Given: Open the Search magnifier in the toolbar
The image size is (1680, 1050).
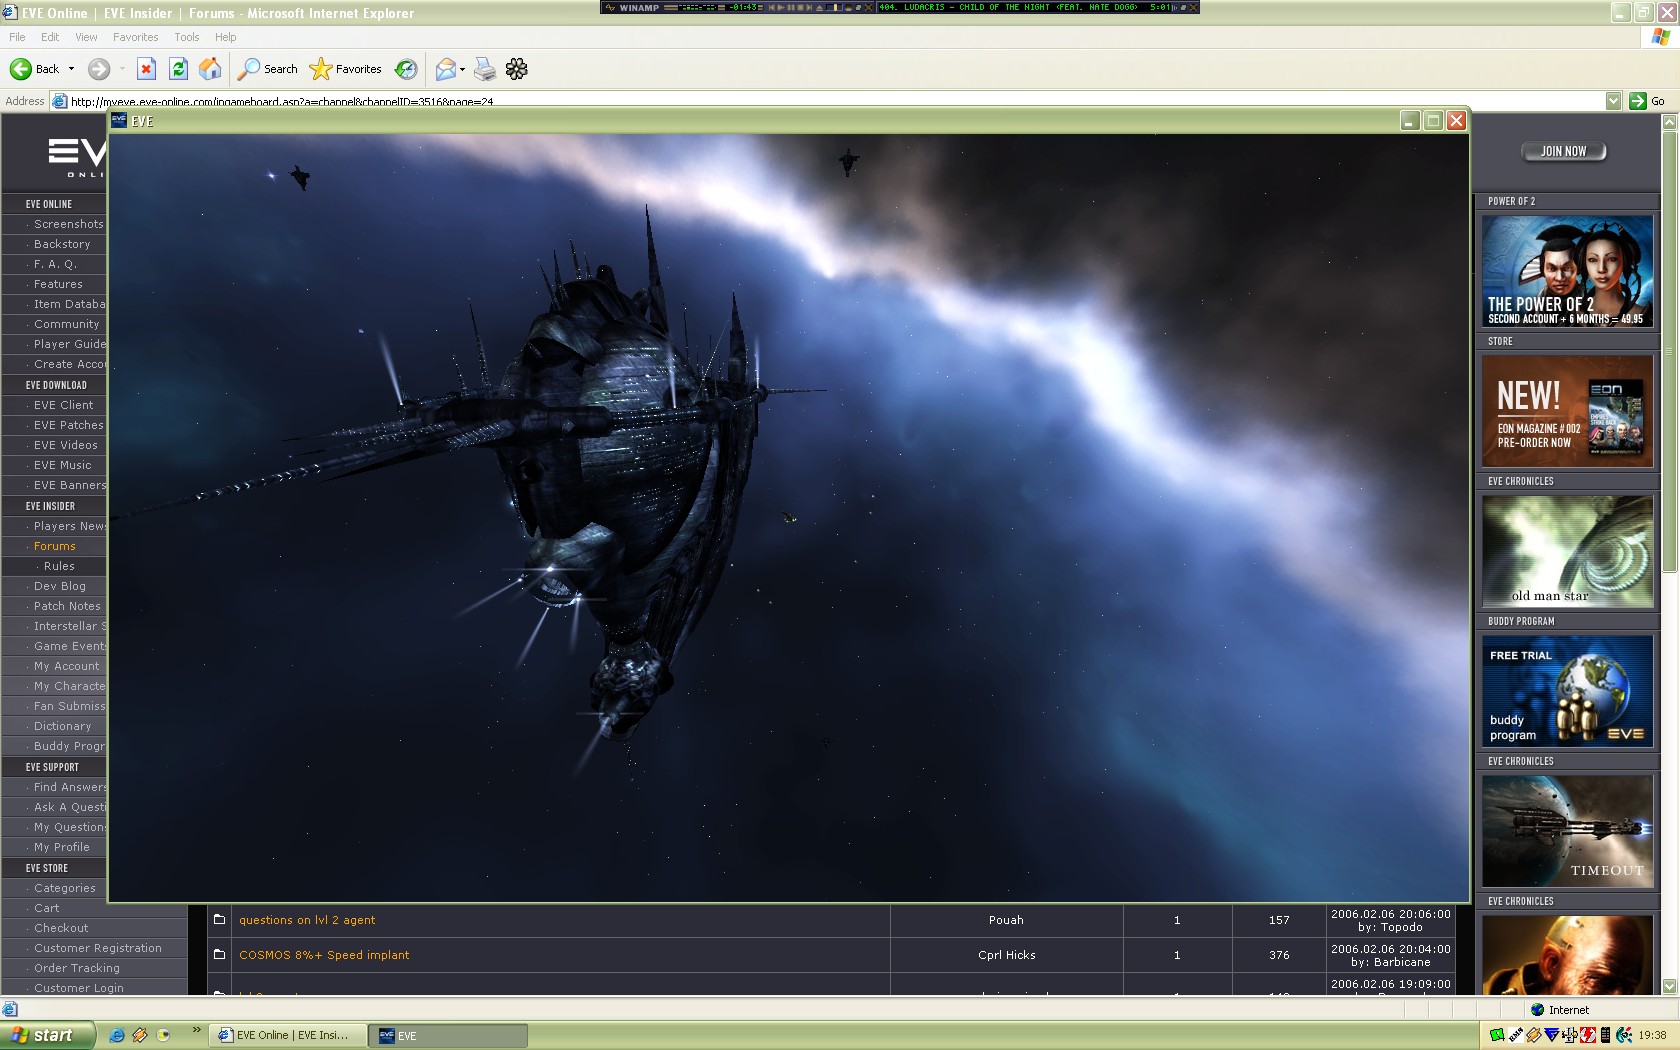Looking at the screenshot, I should click(x=249, y=69).
